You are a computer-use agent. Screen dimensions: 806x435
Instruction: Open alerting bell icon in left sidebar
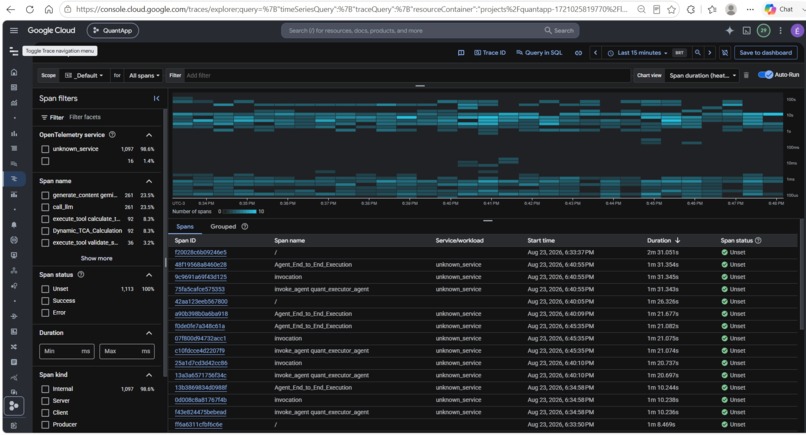(14, 225)
